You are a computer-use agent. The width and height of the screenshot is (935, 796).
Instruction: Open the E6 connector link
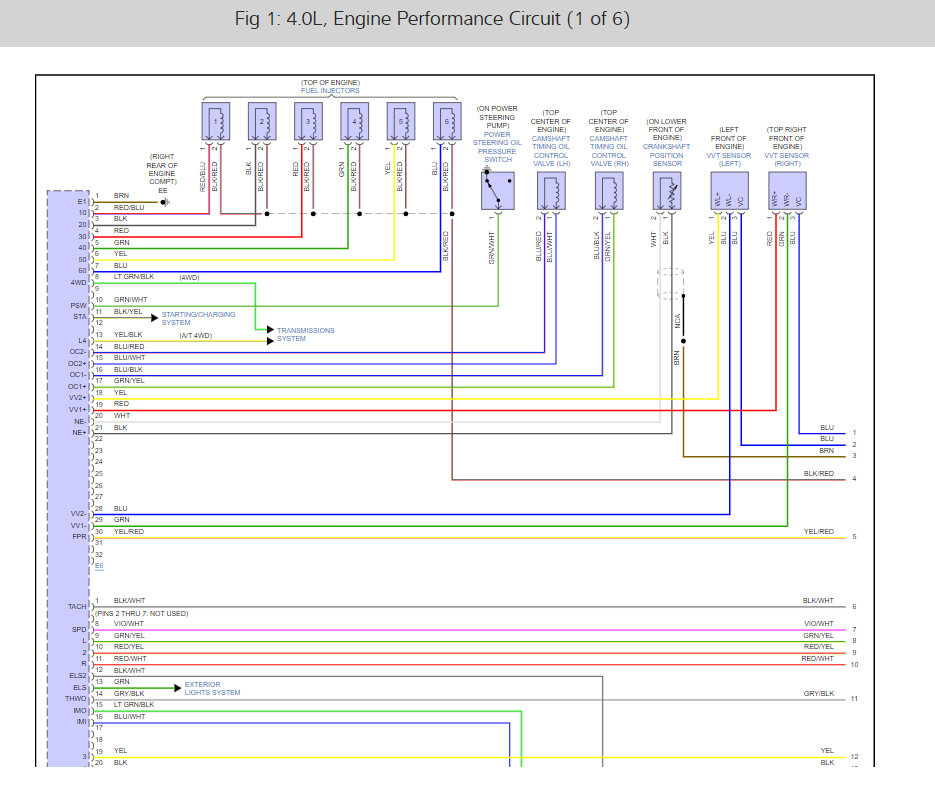tap(99, 566)
